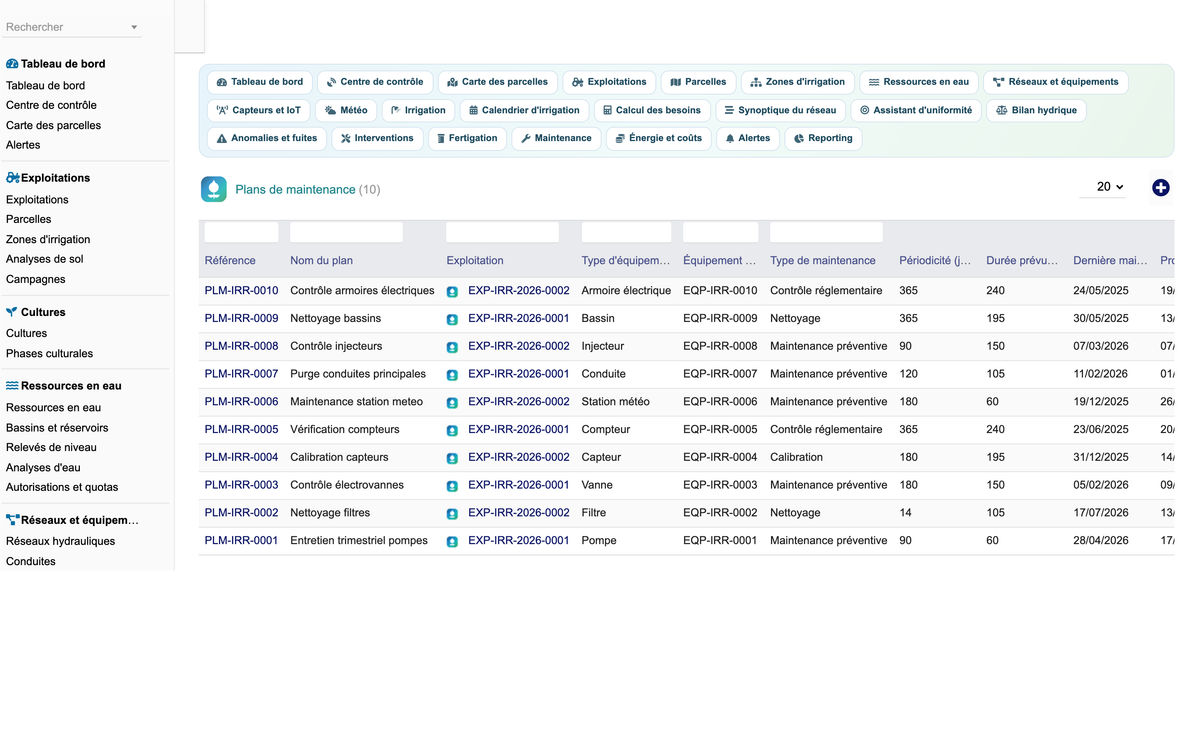Open Interventions navigation button
This screenshot has height=743, width=1200.
pos(376,138)
